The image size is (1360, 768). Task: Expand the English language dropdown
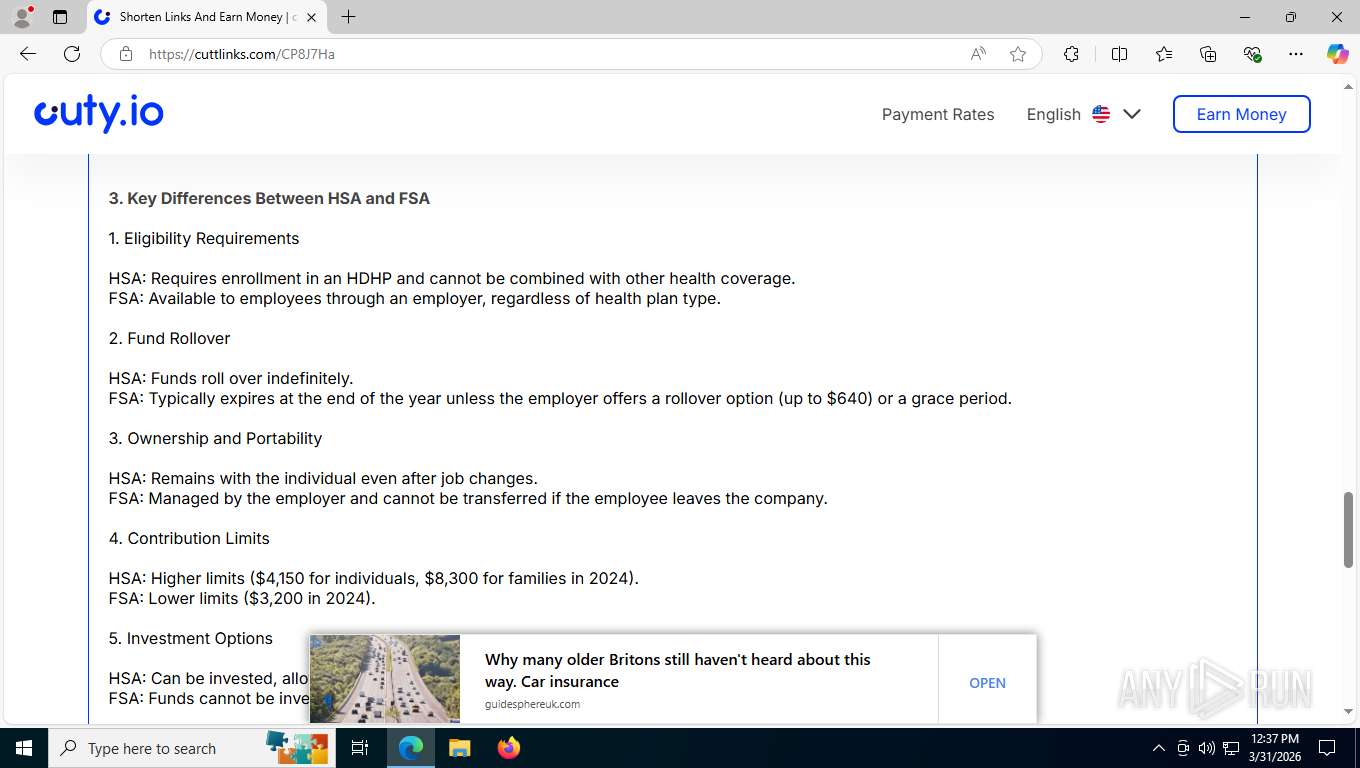click(1084, 114)
